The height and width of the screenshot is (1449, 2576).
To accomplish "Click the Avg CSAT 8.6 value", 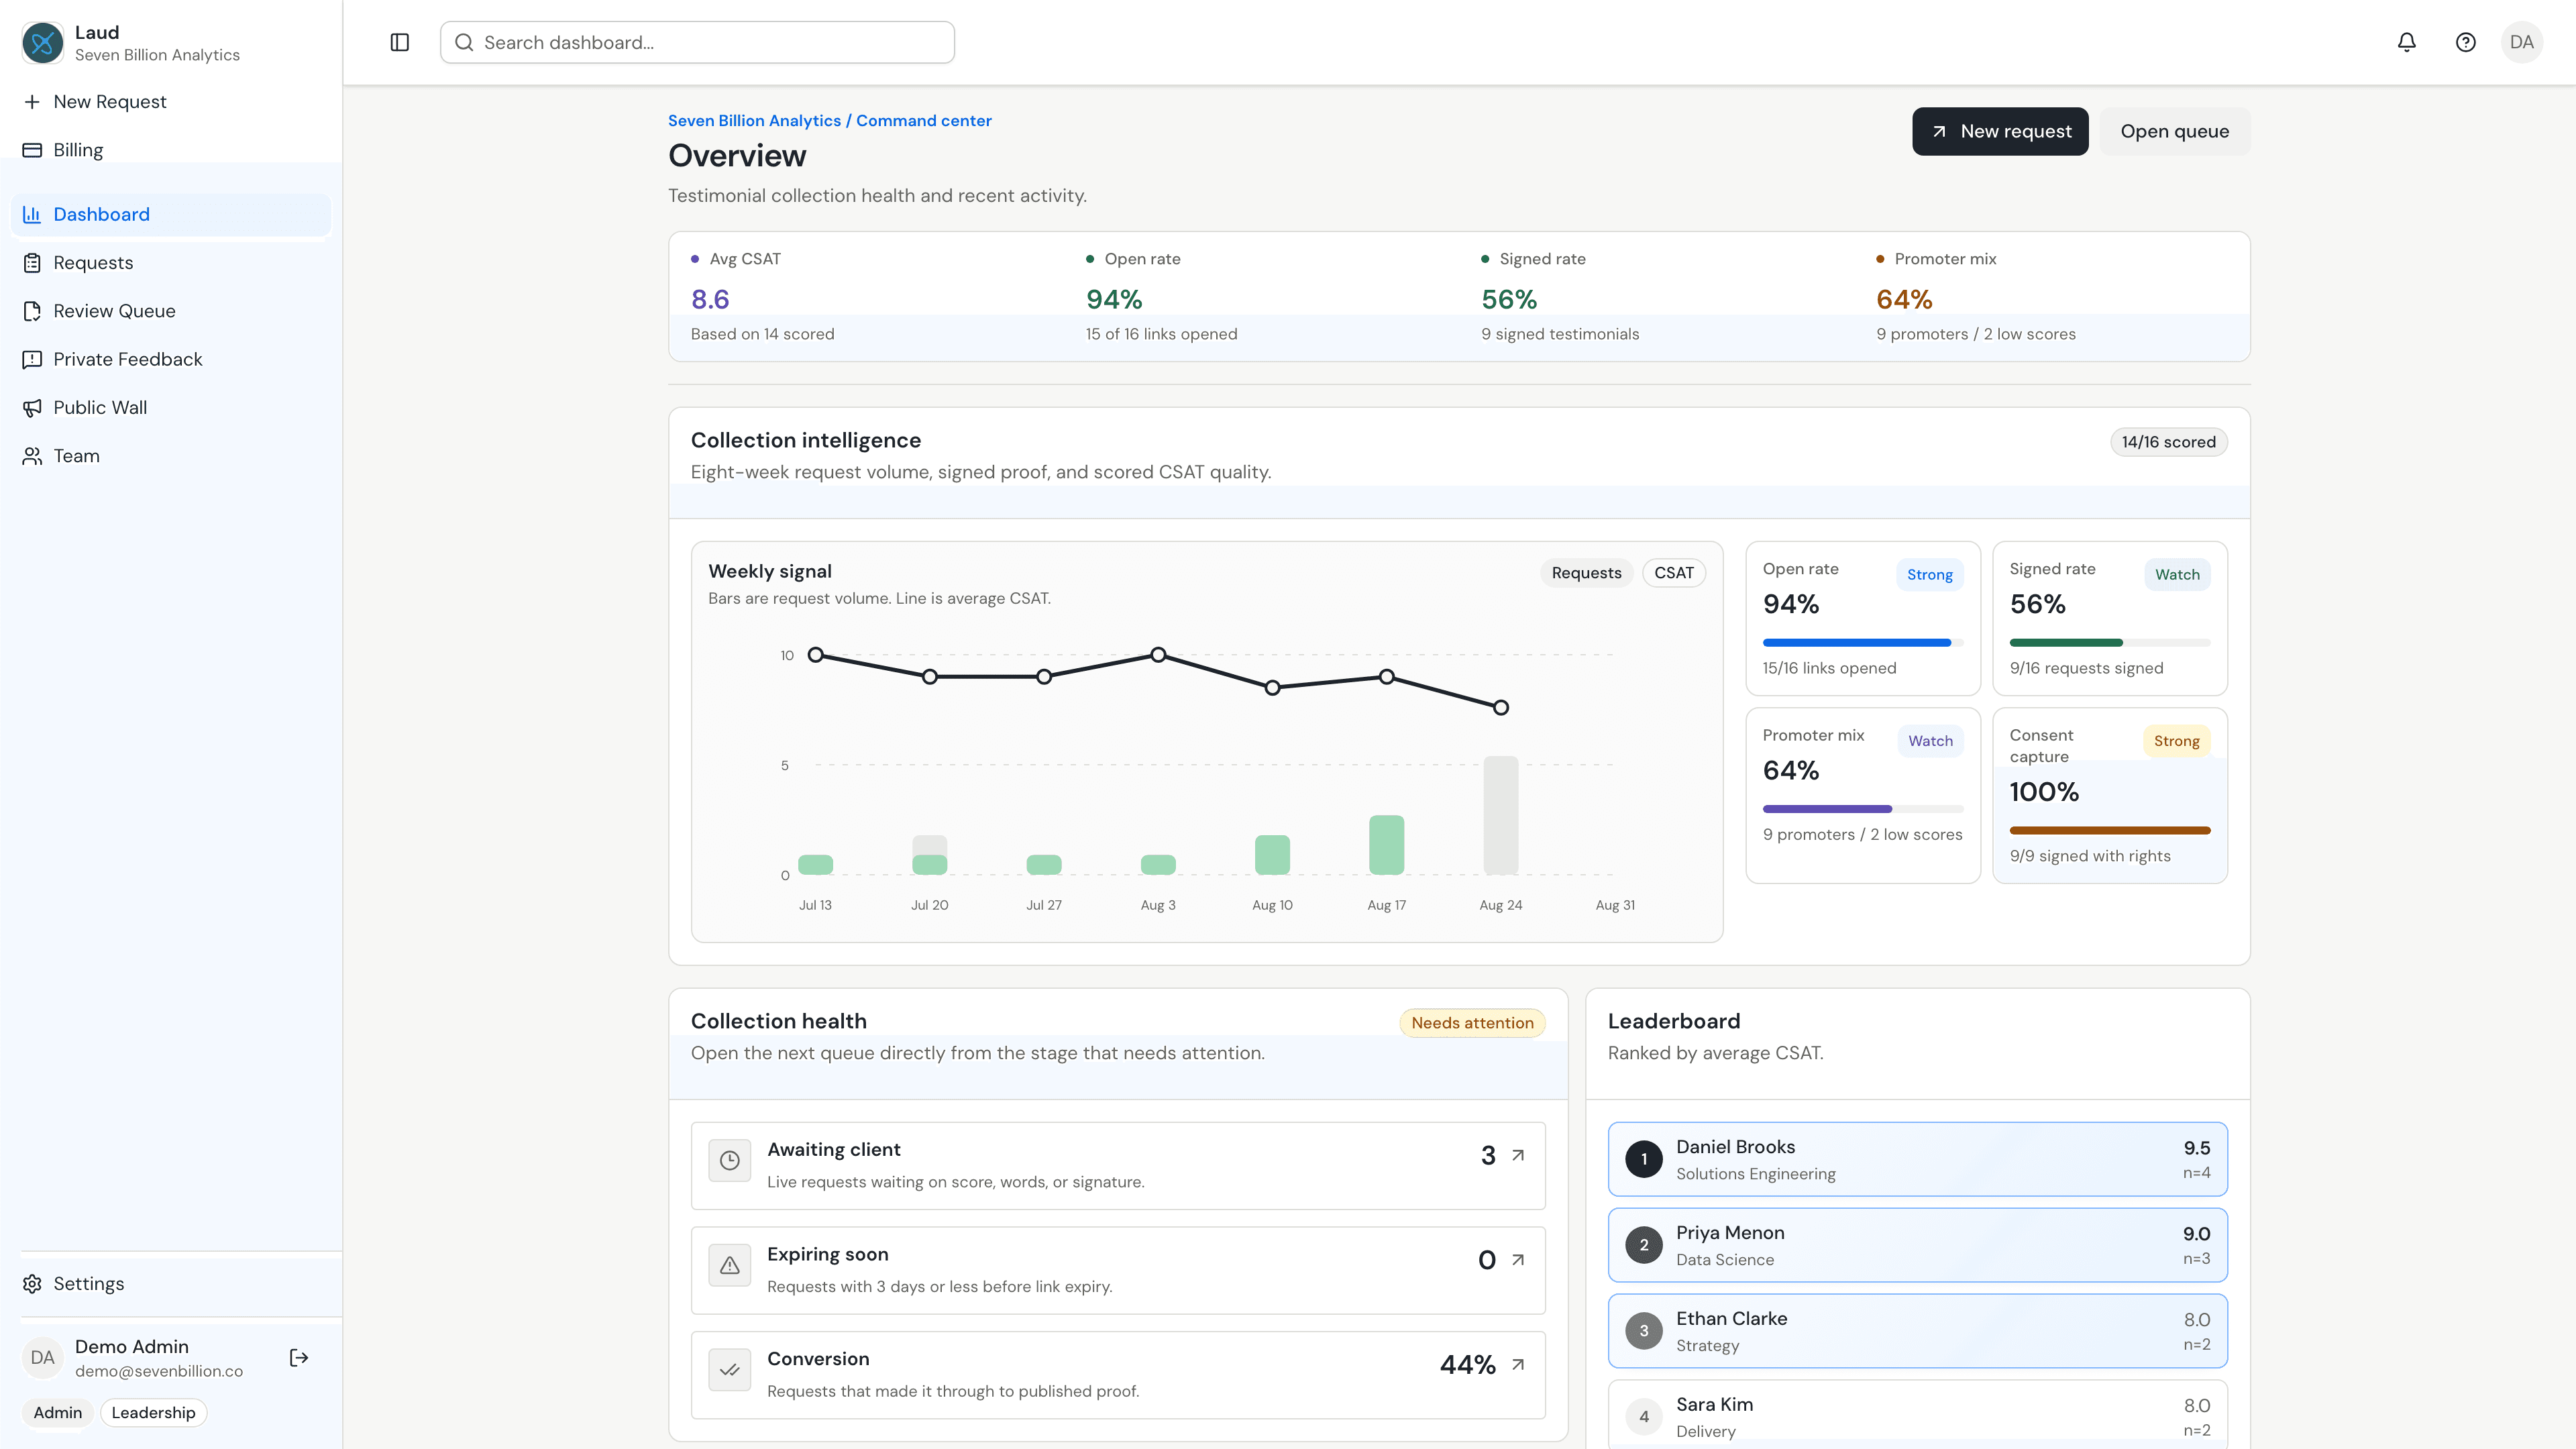I will tap(709, 299).
